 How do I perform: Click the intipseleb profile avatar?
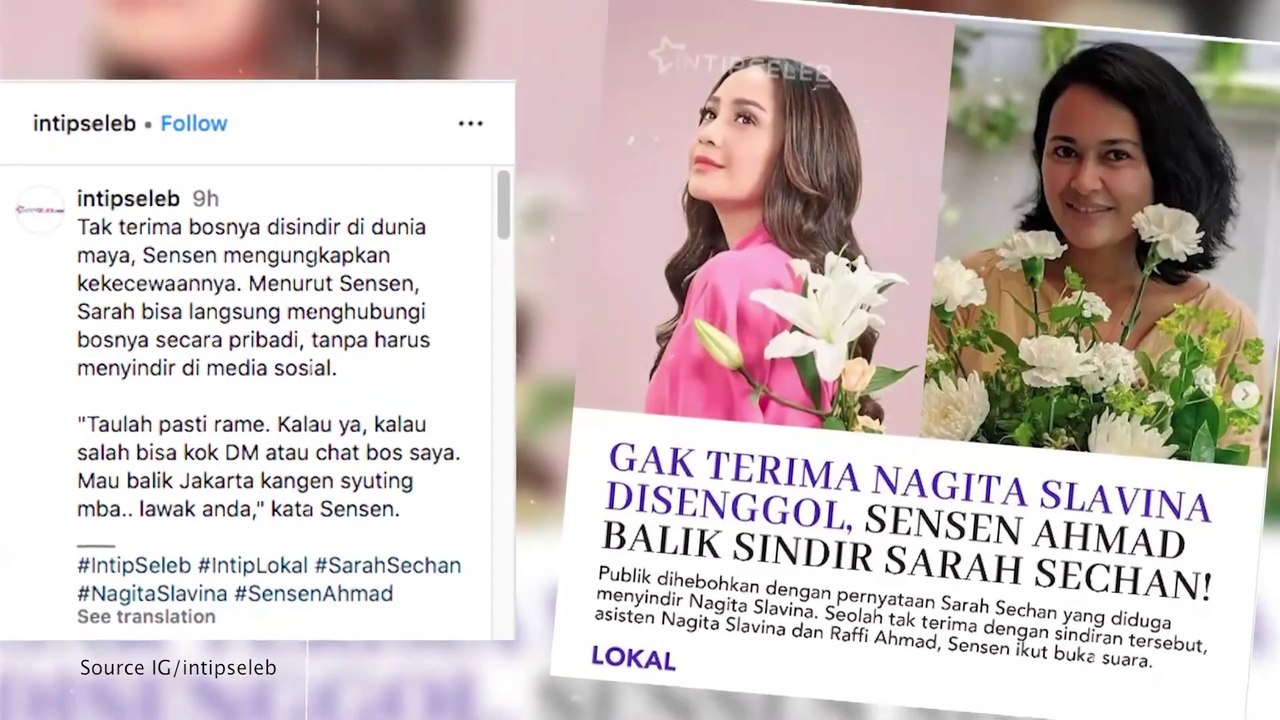40,210
